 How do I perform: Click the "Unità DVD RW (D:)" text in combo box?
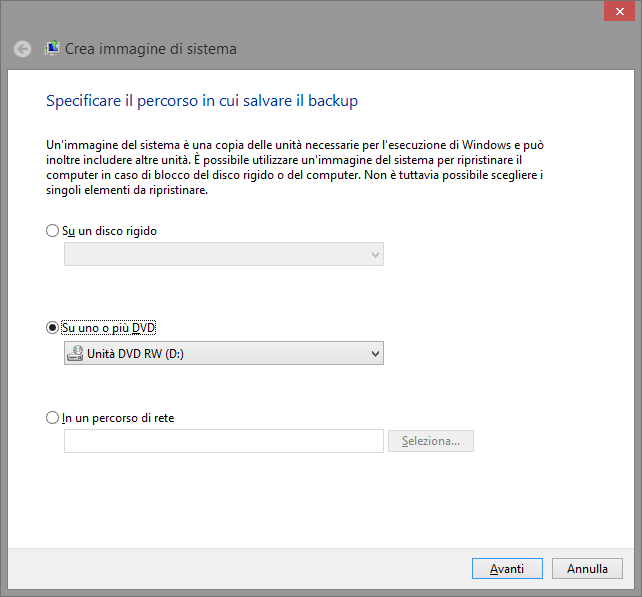click(x=137, y=353)
